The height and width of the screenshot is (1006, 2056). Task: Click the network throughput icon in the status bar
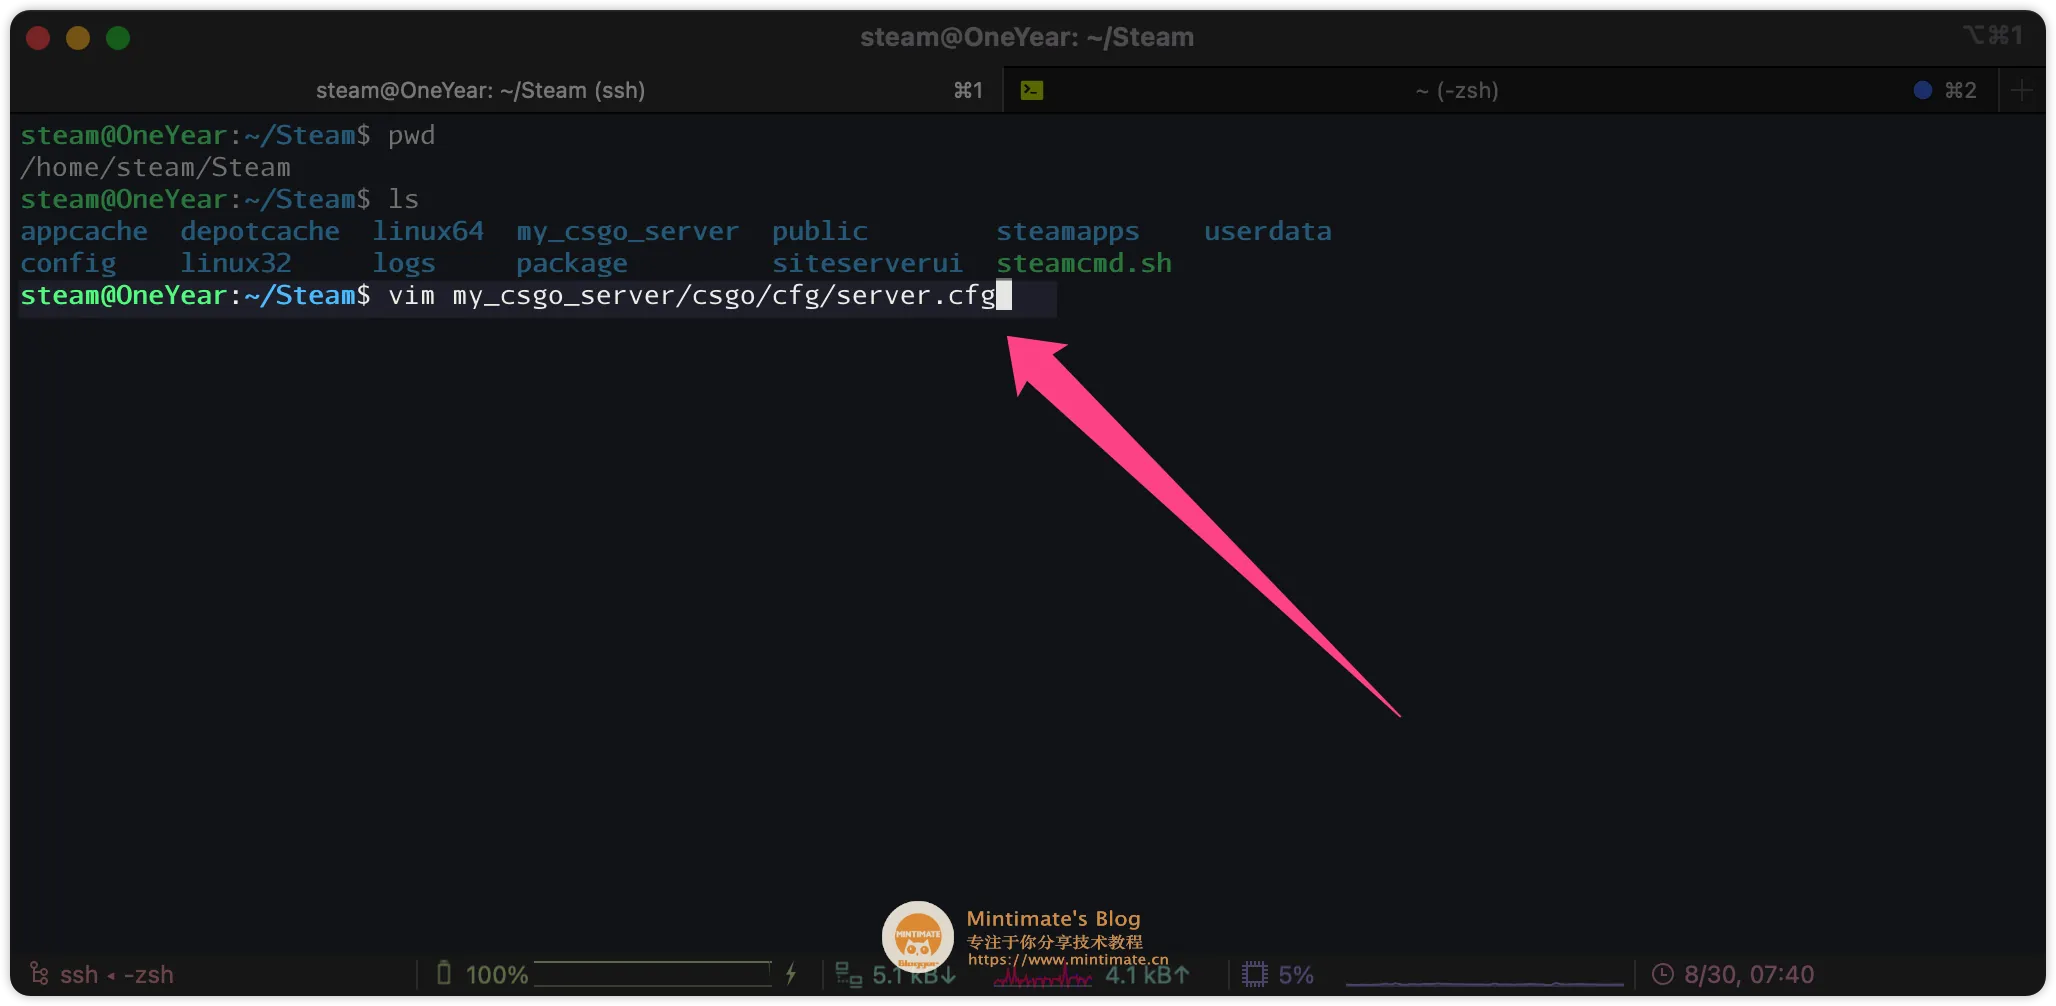(x=848, y=974)
